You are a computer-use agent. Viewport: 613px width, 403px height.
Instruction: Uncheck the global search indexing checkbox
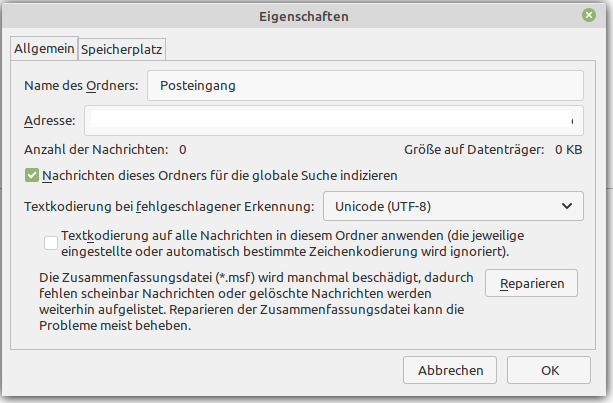coord(32,175)
